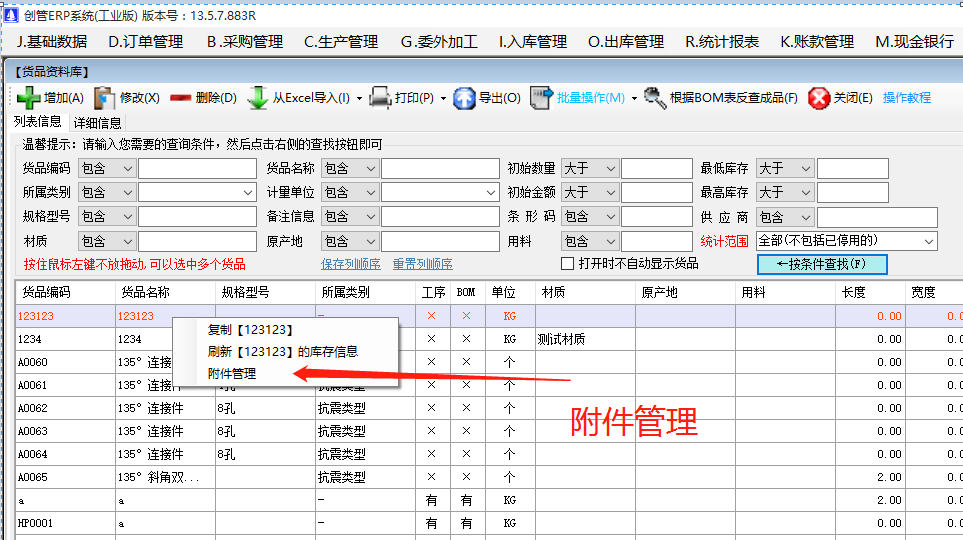Select 附件管理 from context menu
Viewport: 963px width, 540px height.
click(x=232, y=373)
